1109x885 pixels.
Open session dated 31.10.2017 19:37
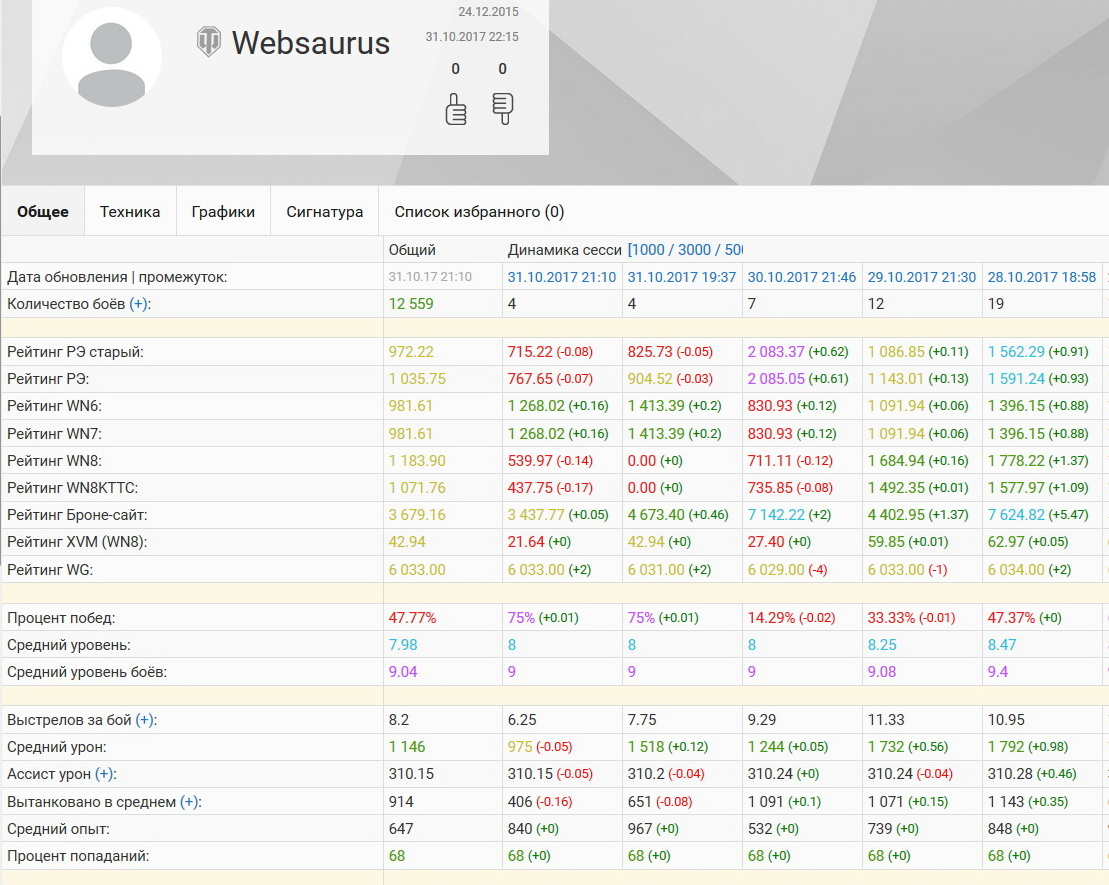(x=682, y=277)
